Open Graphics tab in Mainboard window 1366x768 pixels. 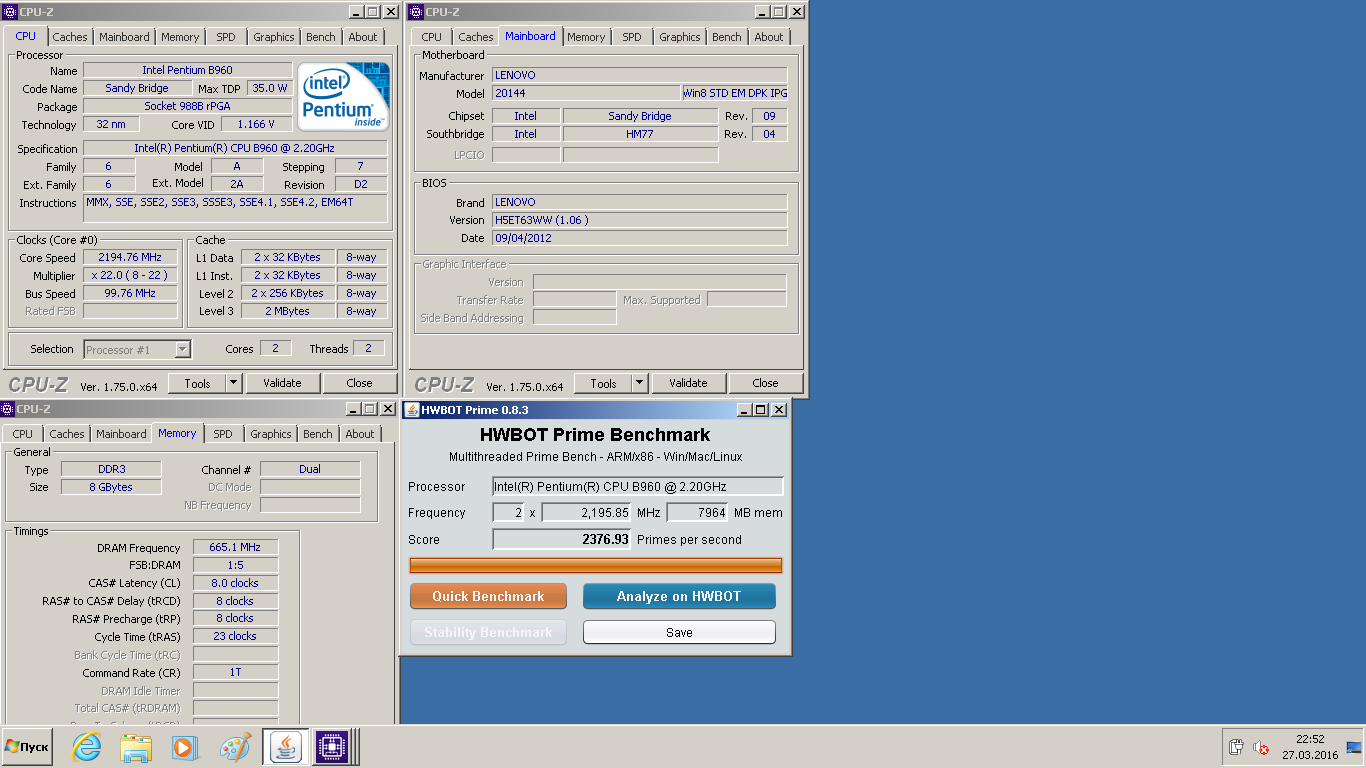click(680, 37)
